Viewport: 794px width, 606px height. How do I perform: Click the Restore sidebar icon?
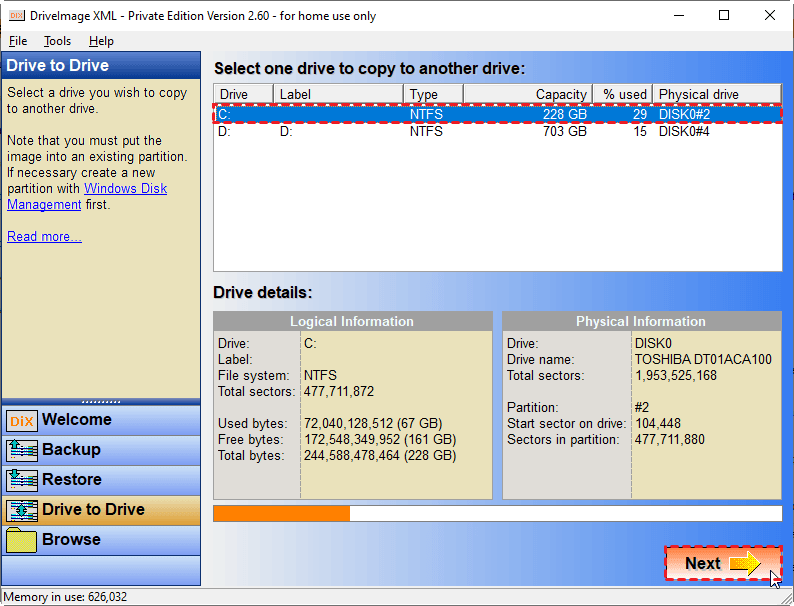[21, 481]
